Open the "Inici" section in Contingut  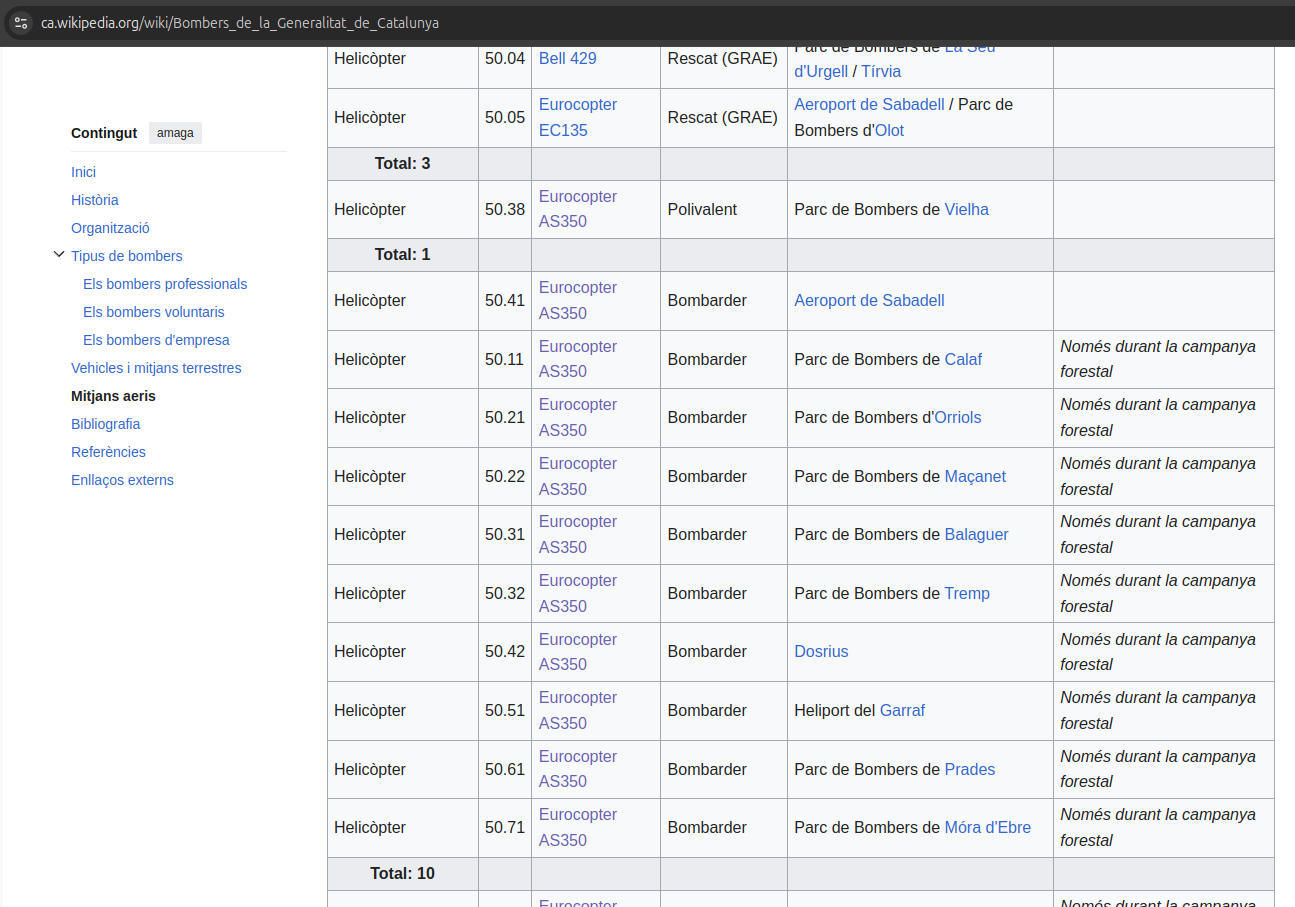point(83,172)
